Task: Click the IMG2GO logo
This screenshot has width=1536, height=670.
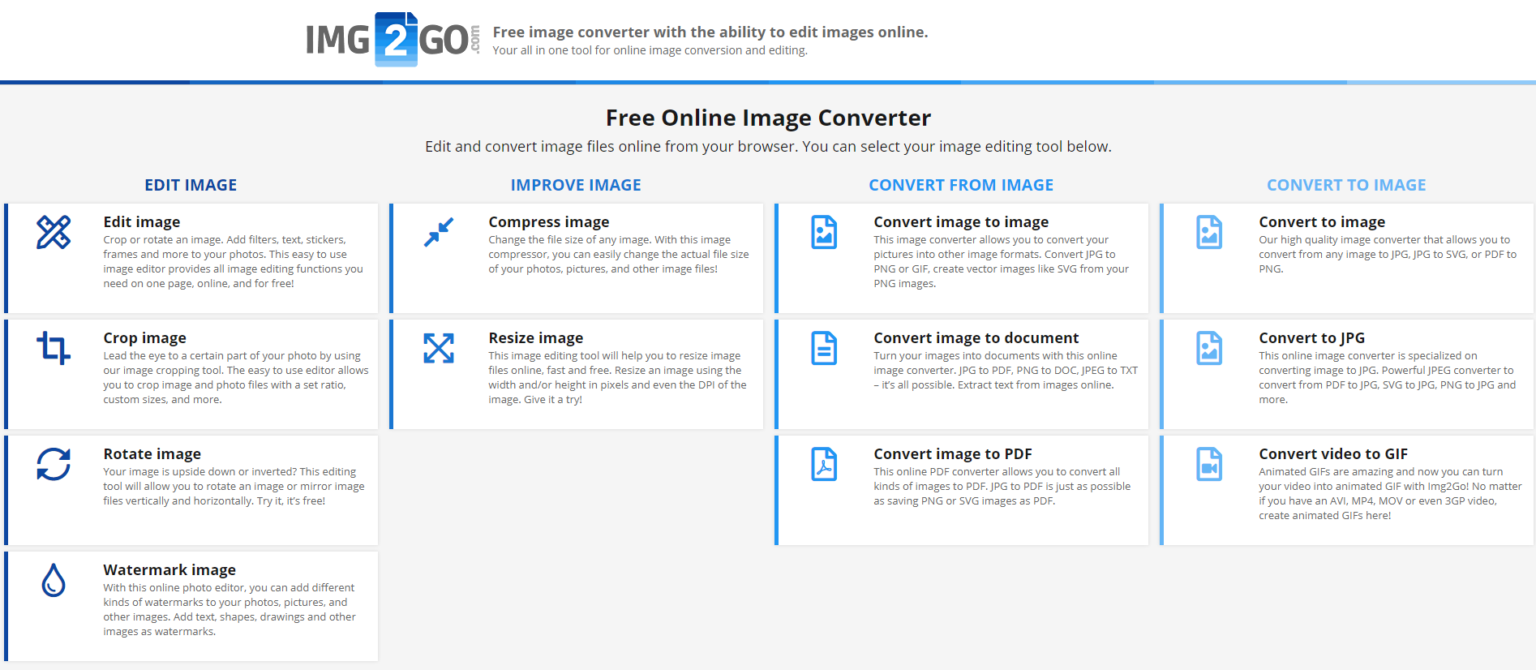Action: [x=394, y=40]
